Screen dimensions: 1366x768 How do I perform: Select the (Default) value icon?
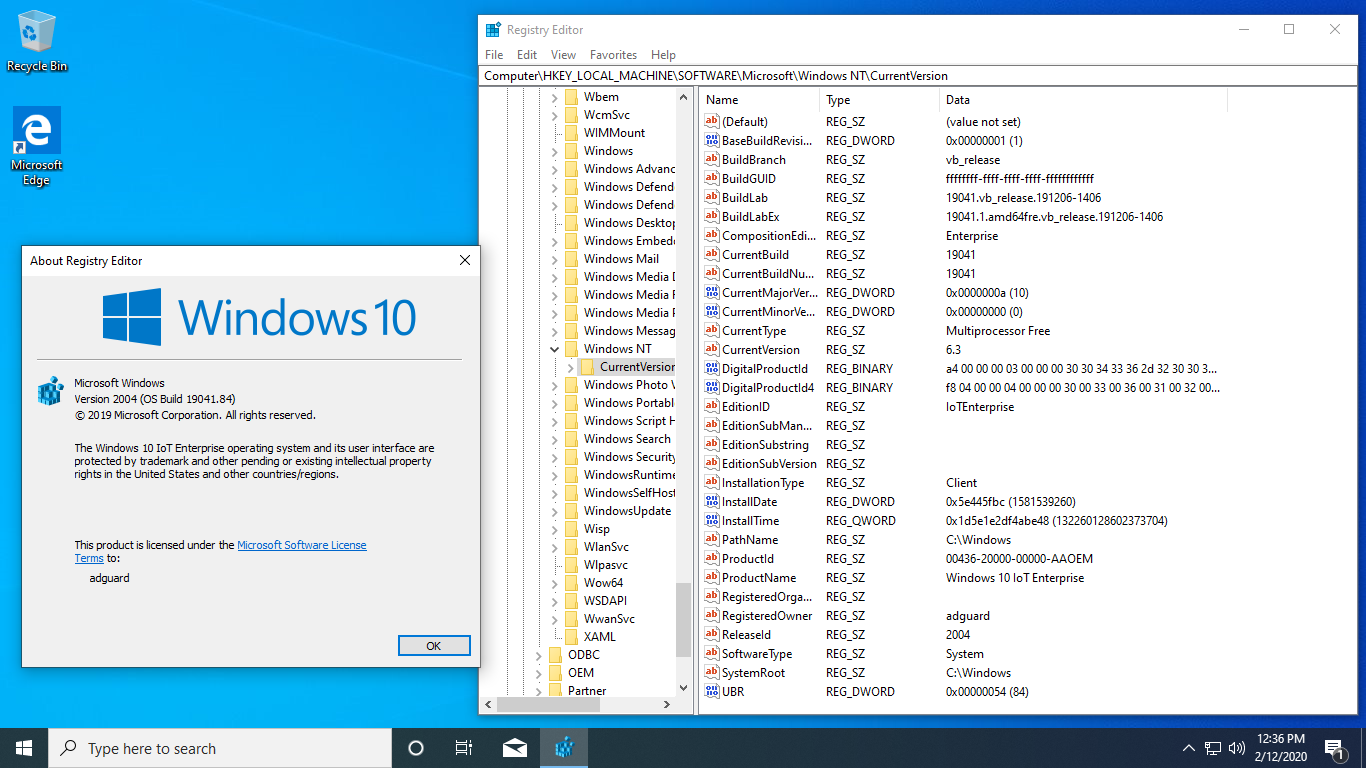[x=712, y=122]
